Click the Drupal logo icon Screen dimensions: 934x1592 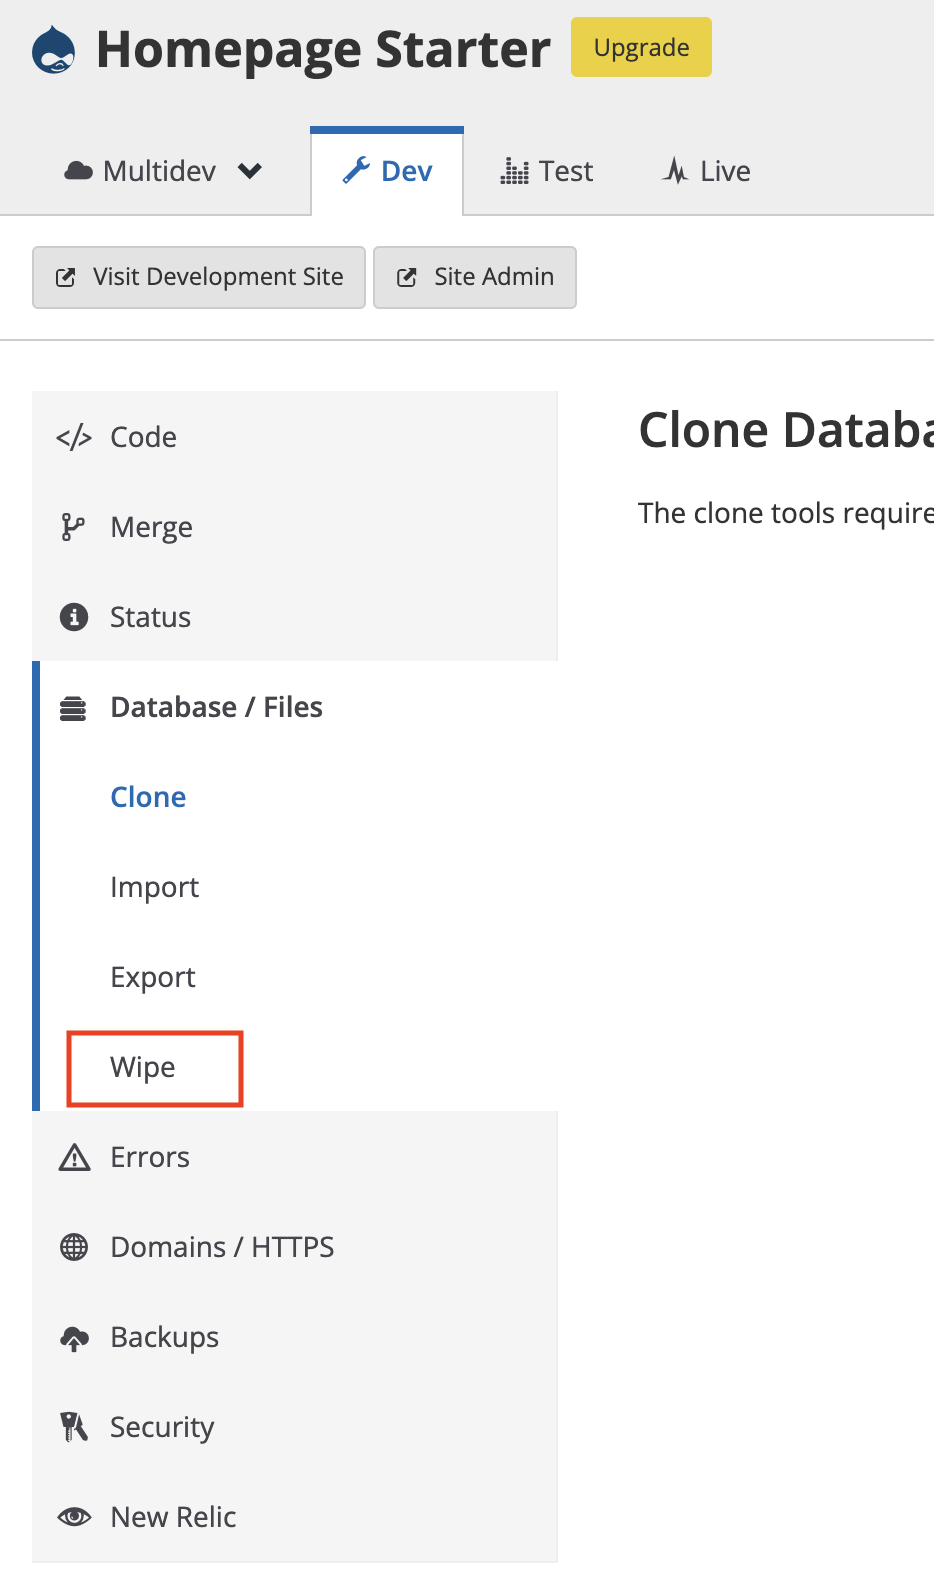tap(54, 50)
